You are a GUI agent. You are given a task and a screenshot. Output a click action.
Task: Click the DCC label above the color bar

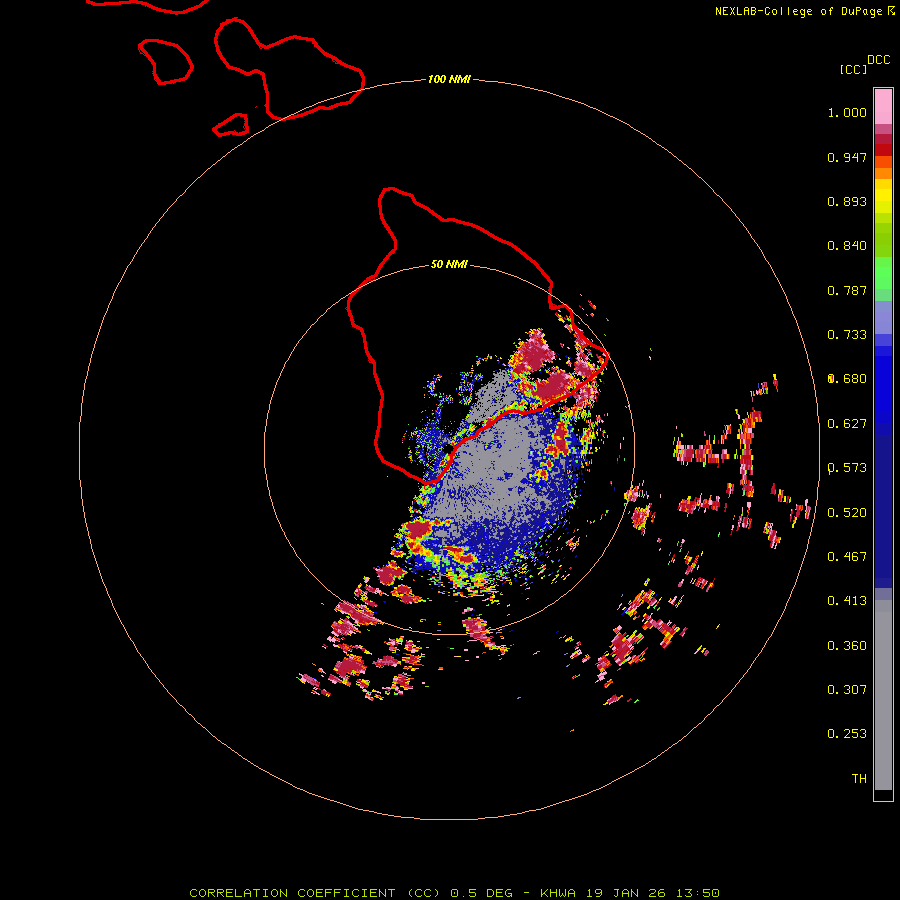pyautogui.click(x=879, y=60)
